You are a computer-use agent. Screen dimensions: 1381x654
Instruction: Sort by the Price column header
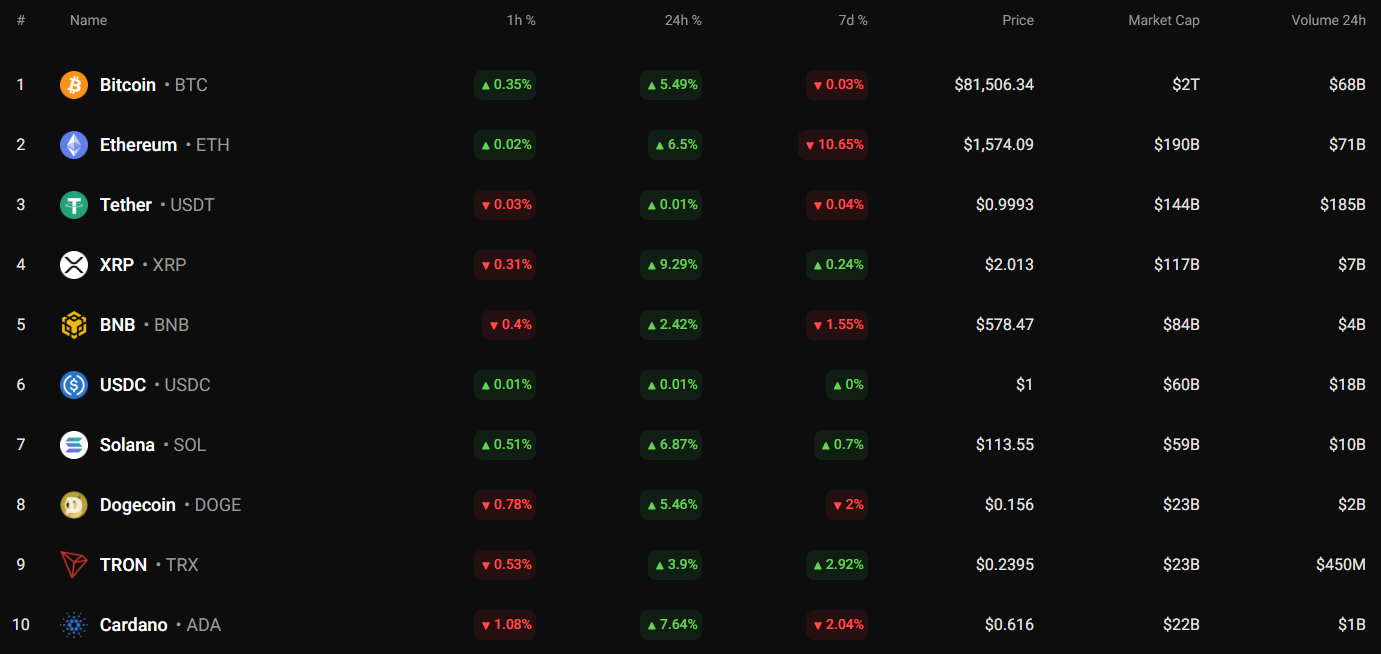click(x=1018, y=20)
